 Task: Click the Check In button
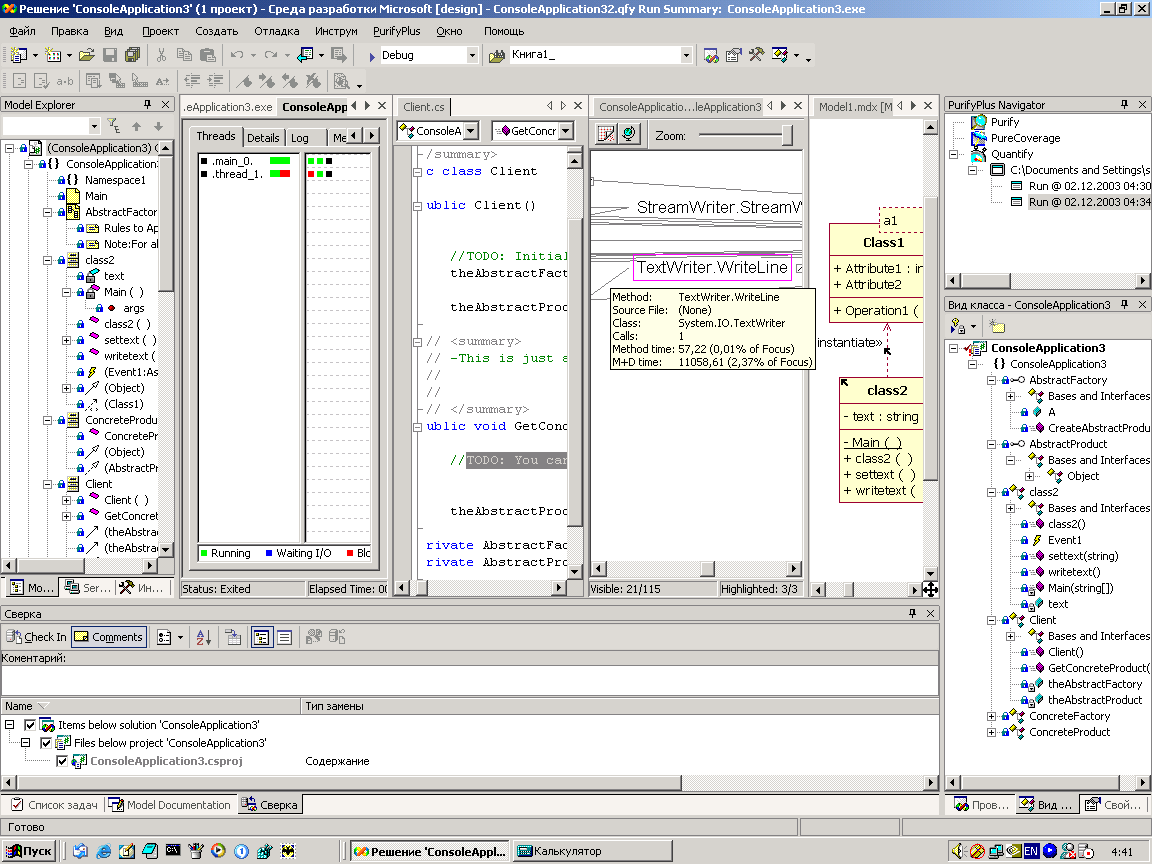[36, 637]
